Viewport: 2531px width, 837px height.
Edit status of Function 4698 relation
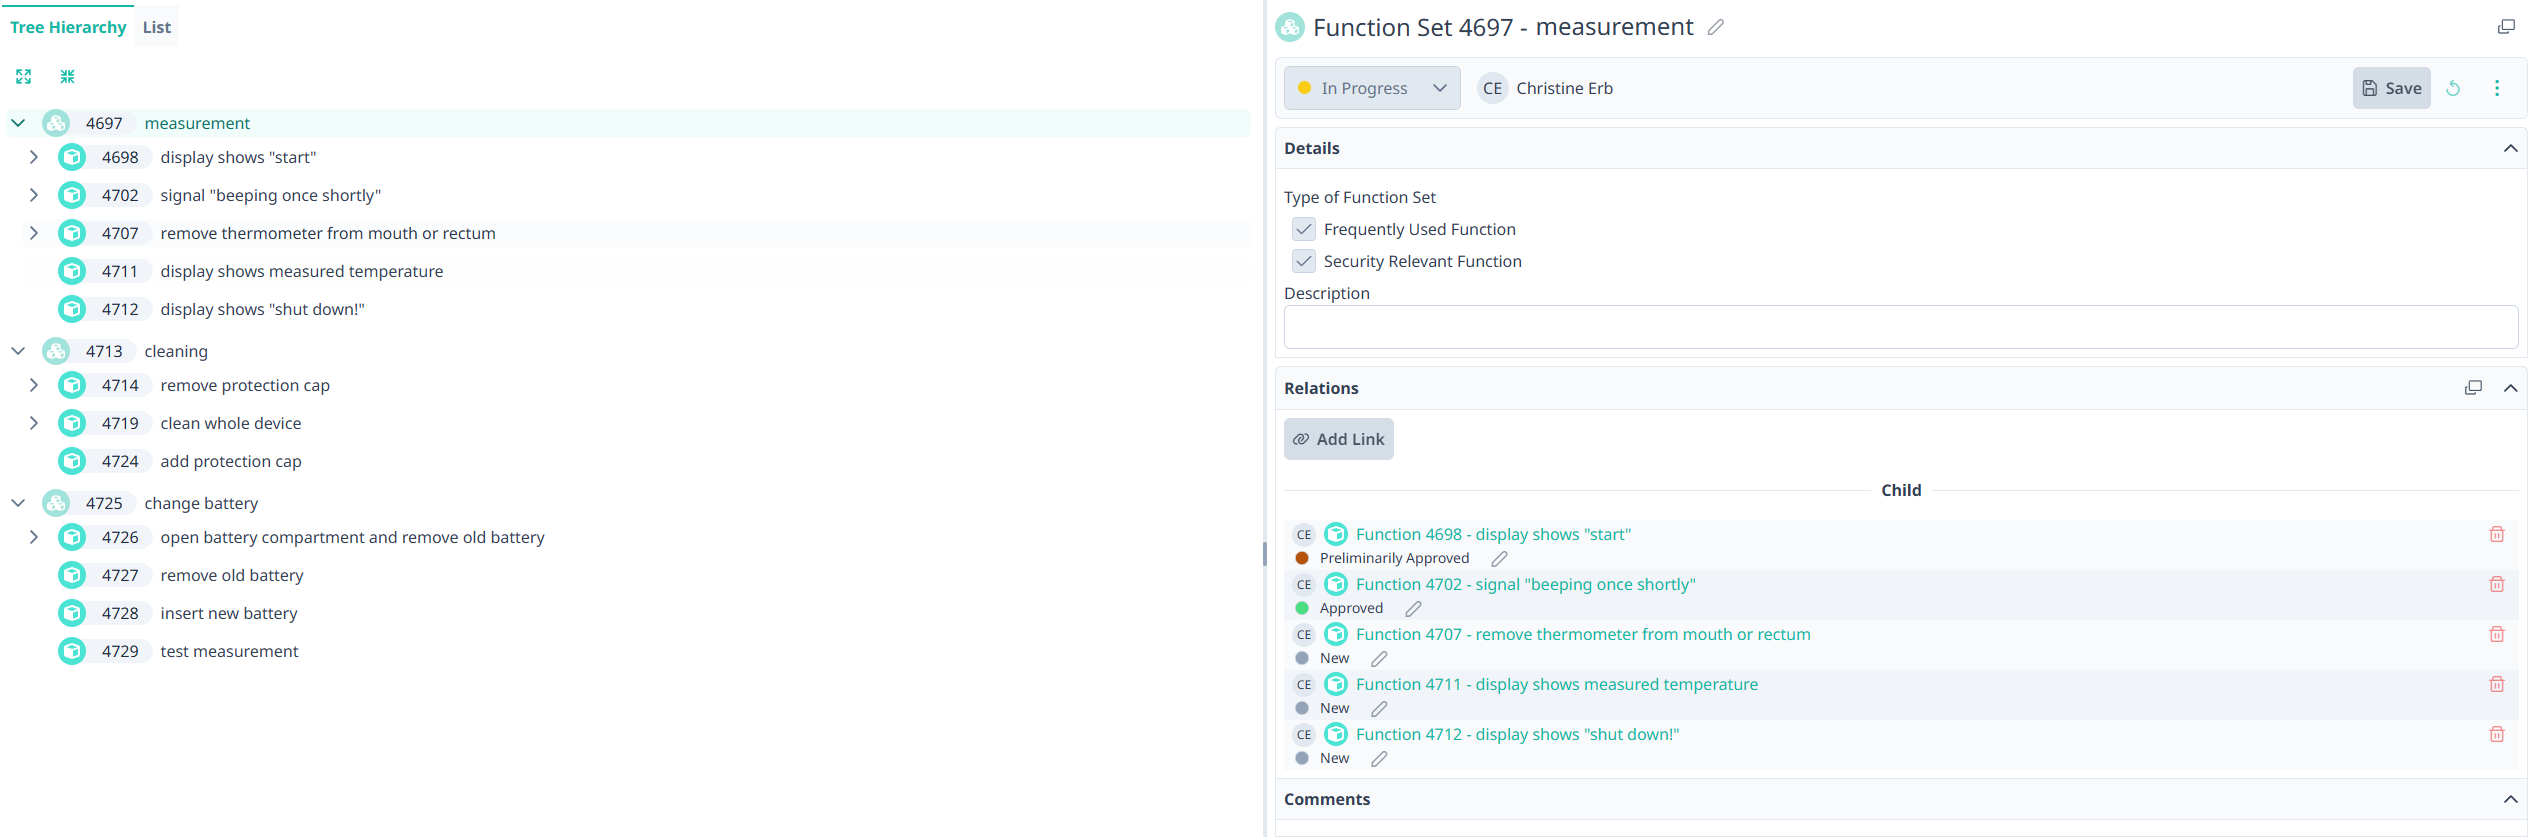click(1499, 559)
